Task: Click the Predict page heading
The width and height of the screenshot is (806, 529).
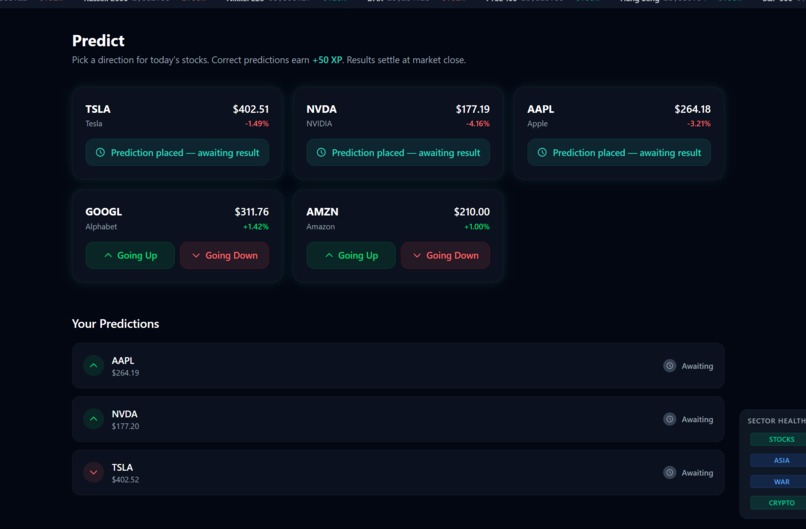Action: (98, 41)
